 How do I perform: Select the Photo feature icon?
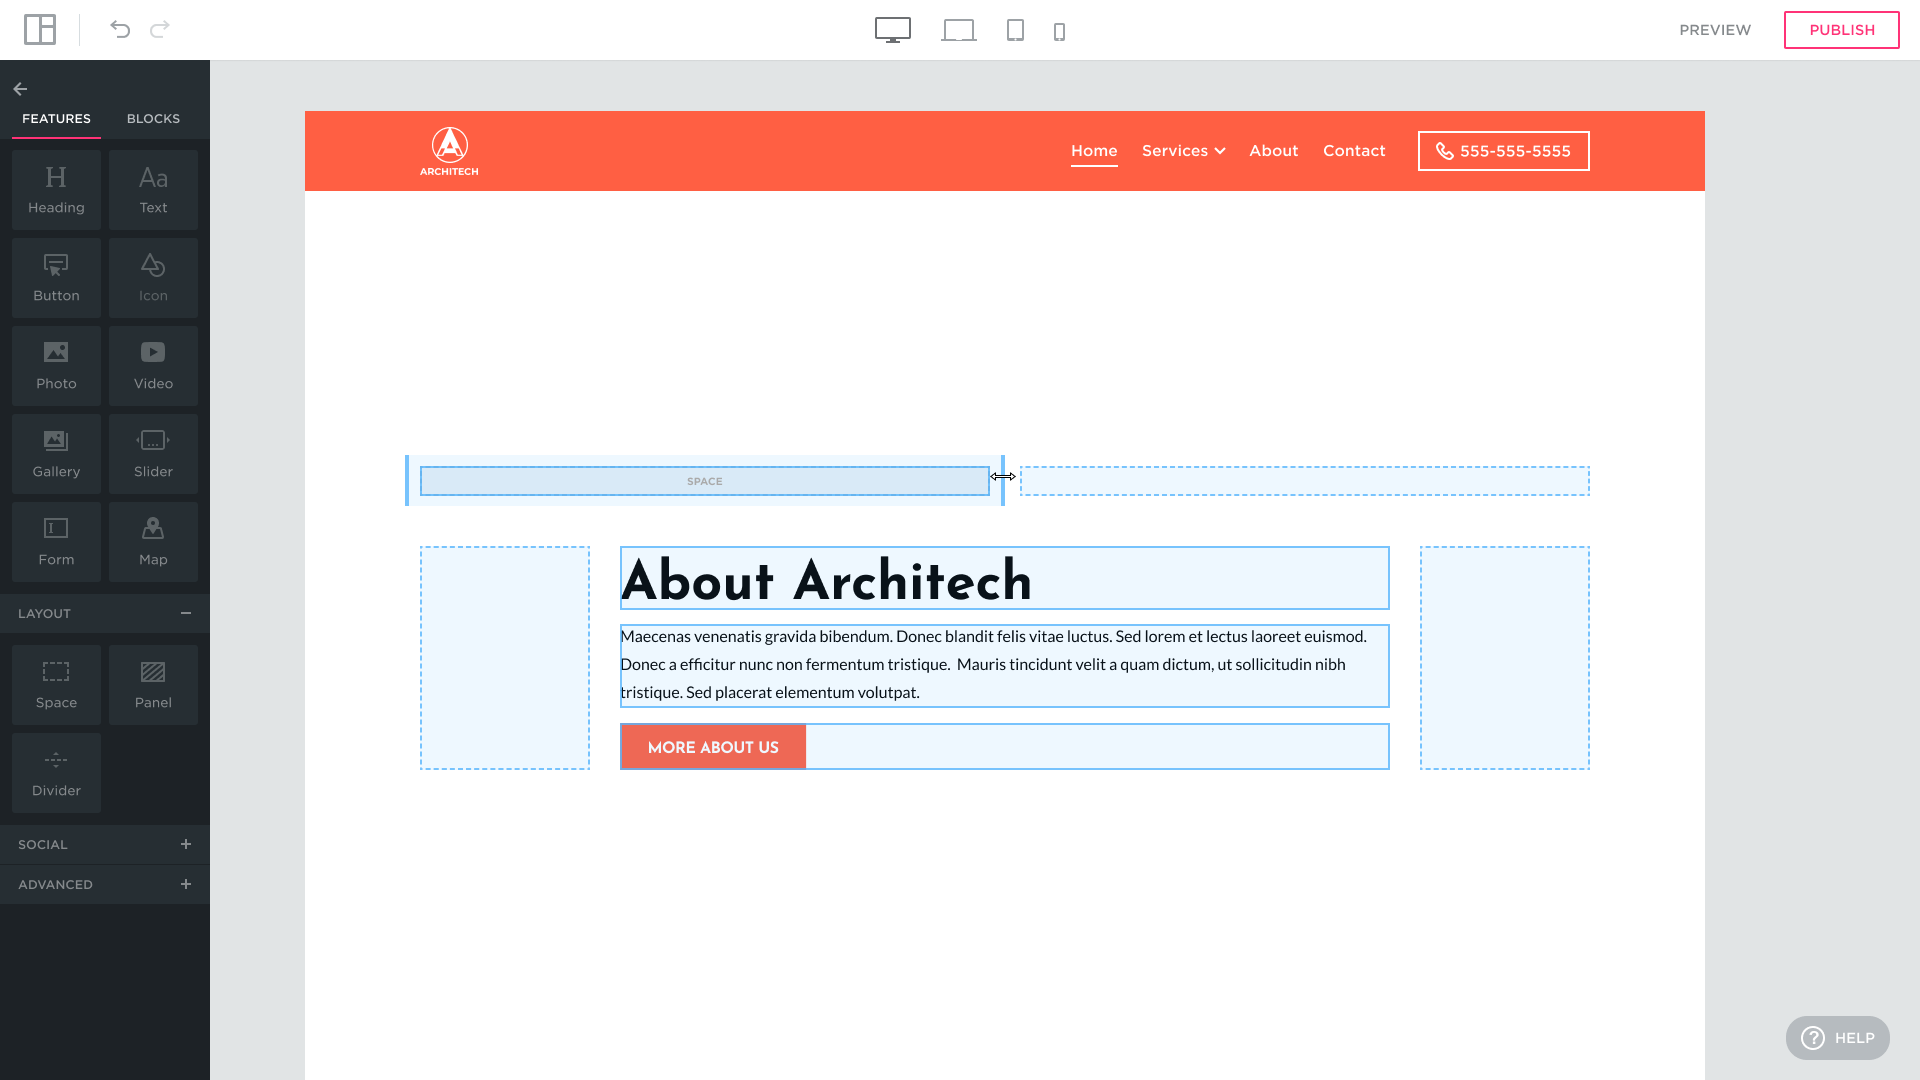(x=56, y=366)
